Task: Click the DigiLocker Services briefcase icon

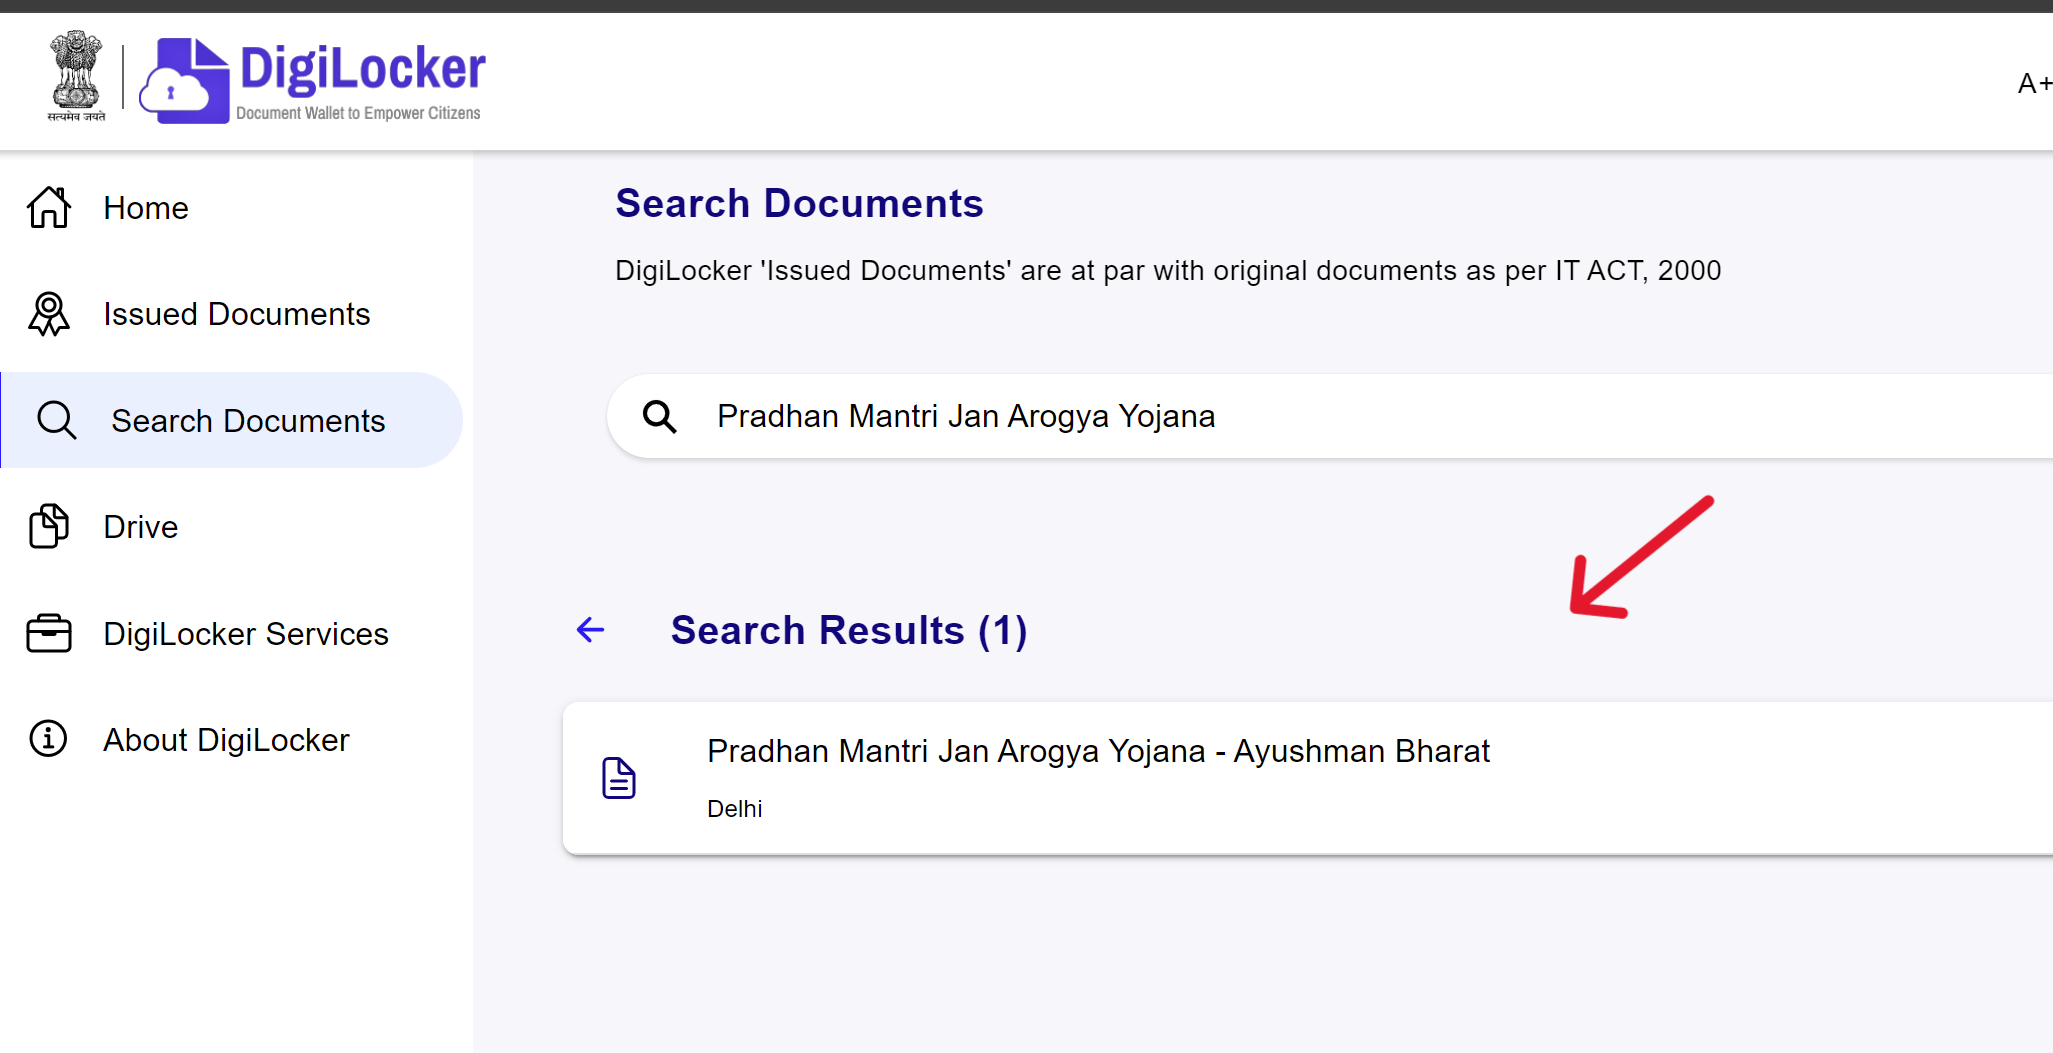Action: [47, 633]
